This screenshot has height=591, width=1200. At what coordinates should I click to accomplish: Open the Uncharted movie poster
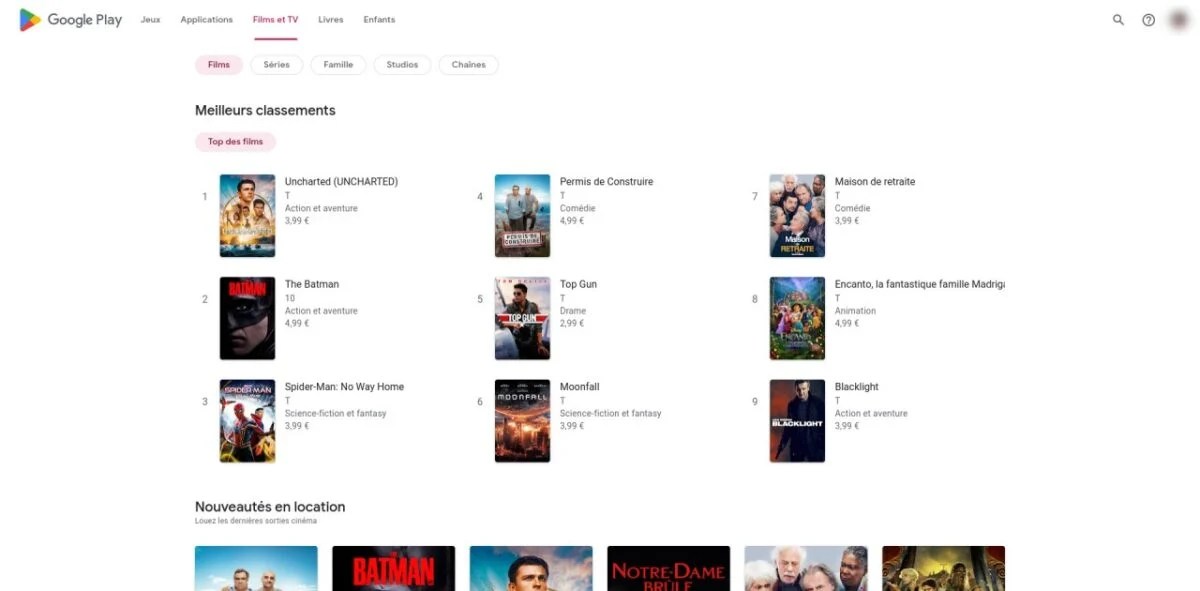tap(247, 216)
